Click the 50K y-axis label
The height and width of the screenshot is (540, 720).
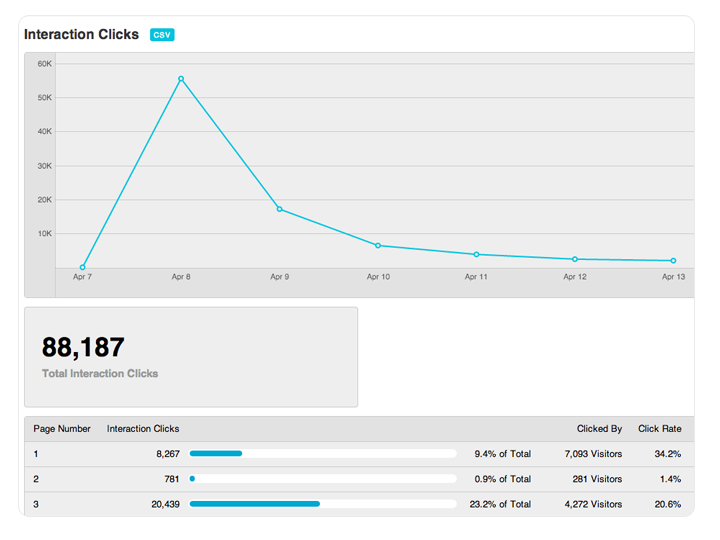coord(45,98)
